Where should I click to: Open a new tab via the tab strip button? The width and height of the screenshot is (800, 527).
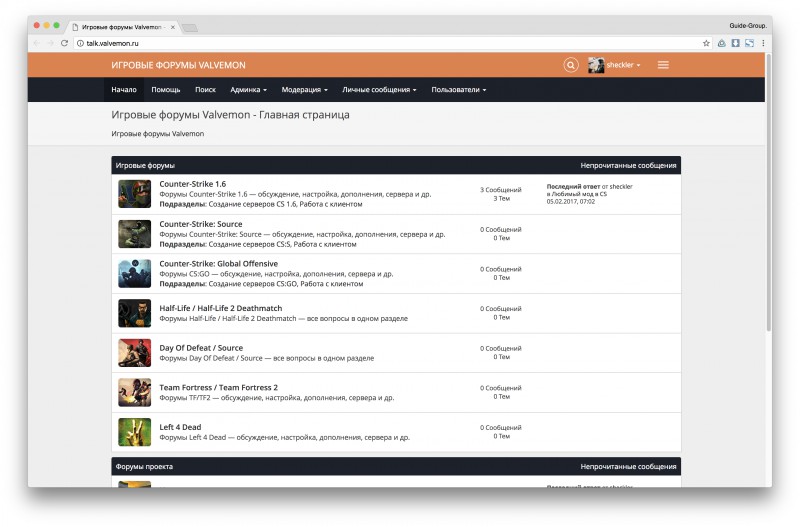pos(190,28)
